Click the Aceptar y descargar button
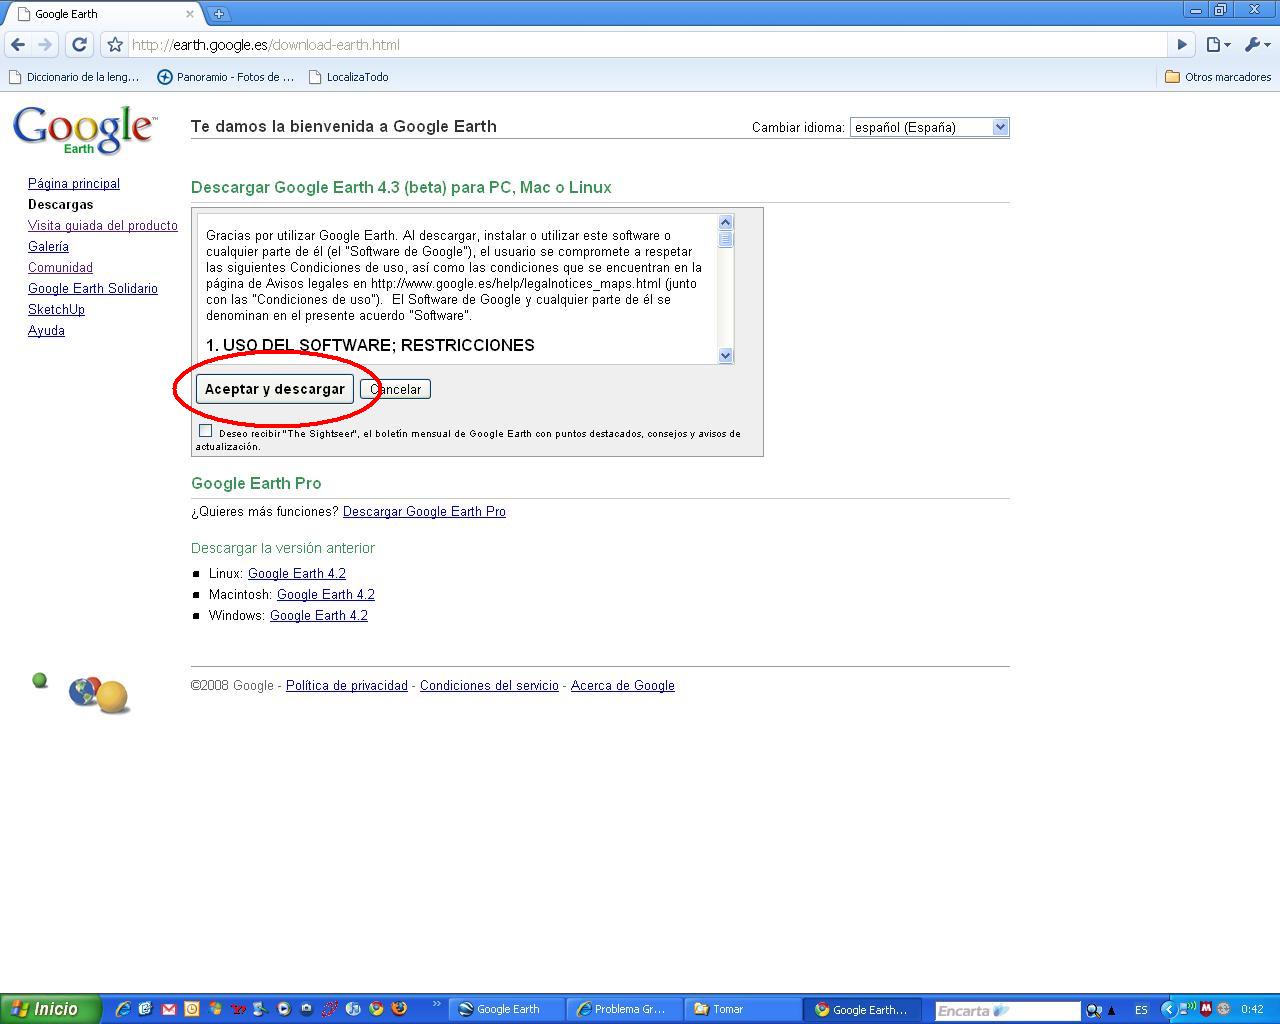This screenshot has width=1280, height=1024. tap(274, 389)
